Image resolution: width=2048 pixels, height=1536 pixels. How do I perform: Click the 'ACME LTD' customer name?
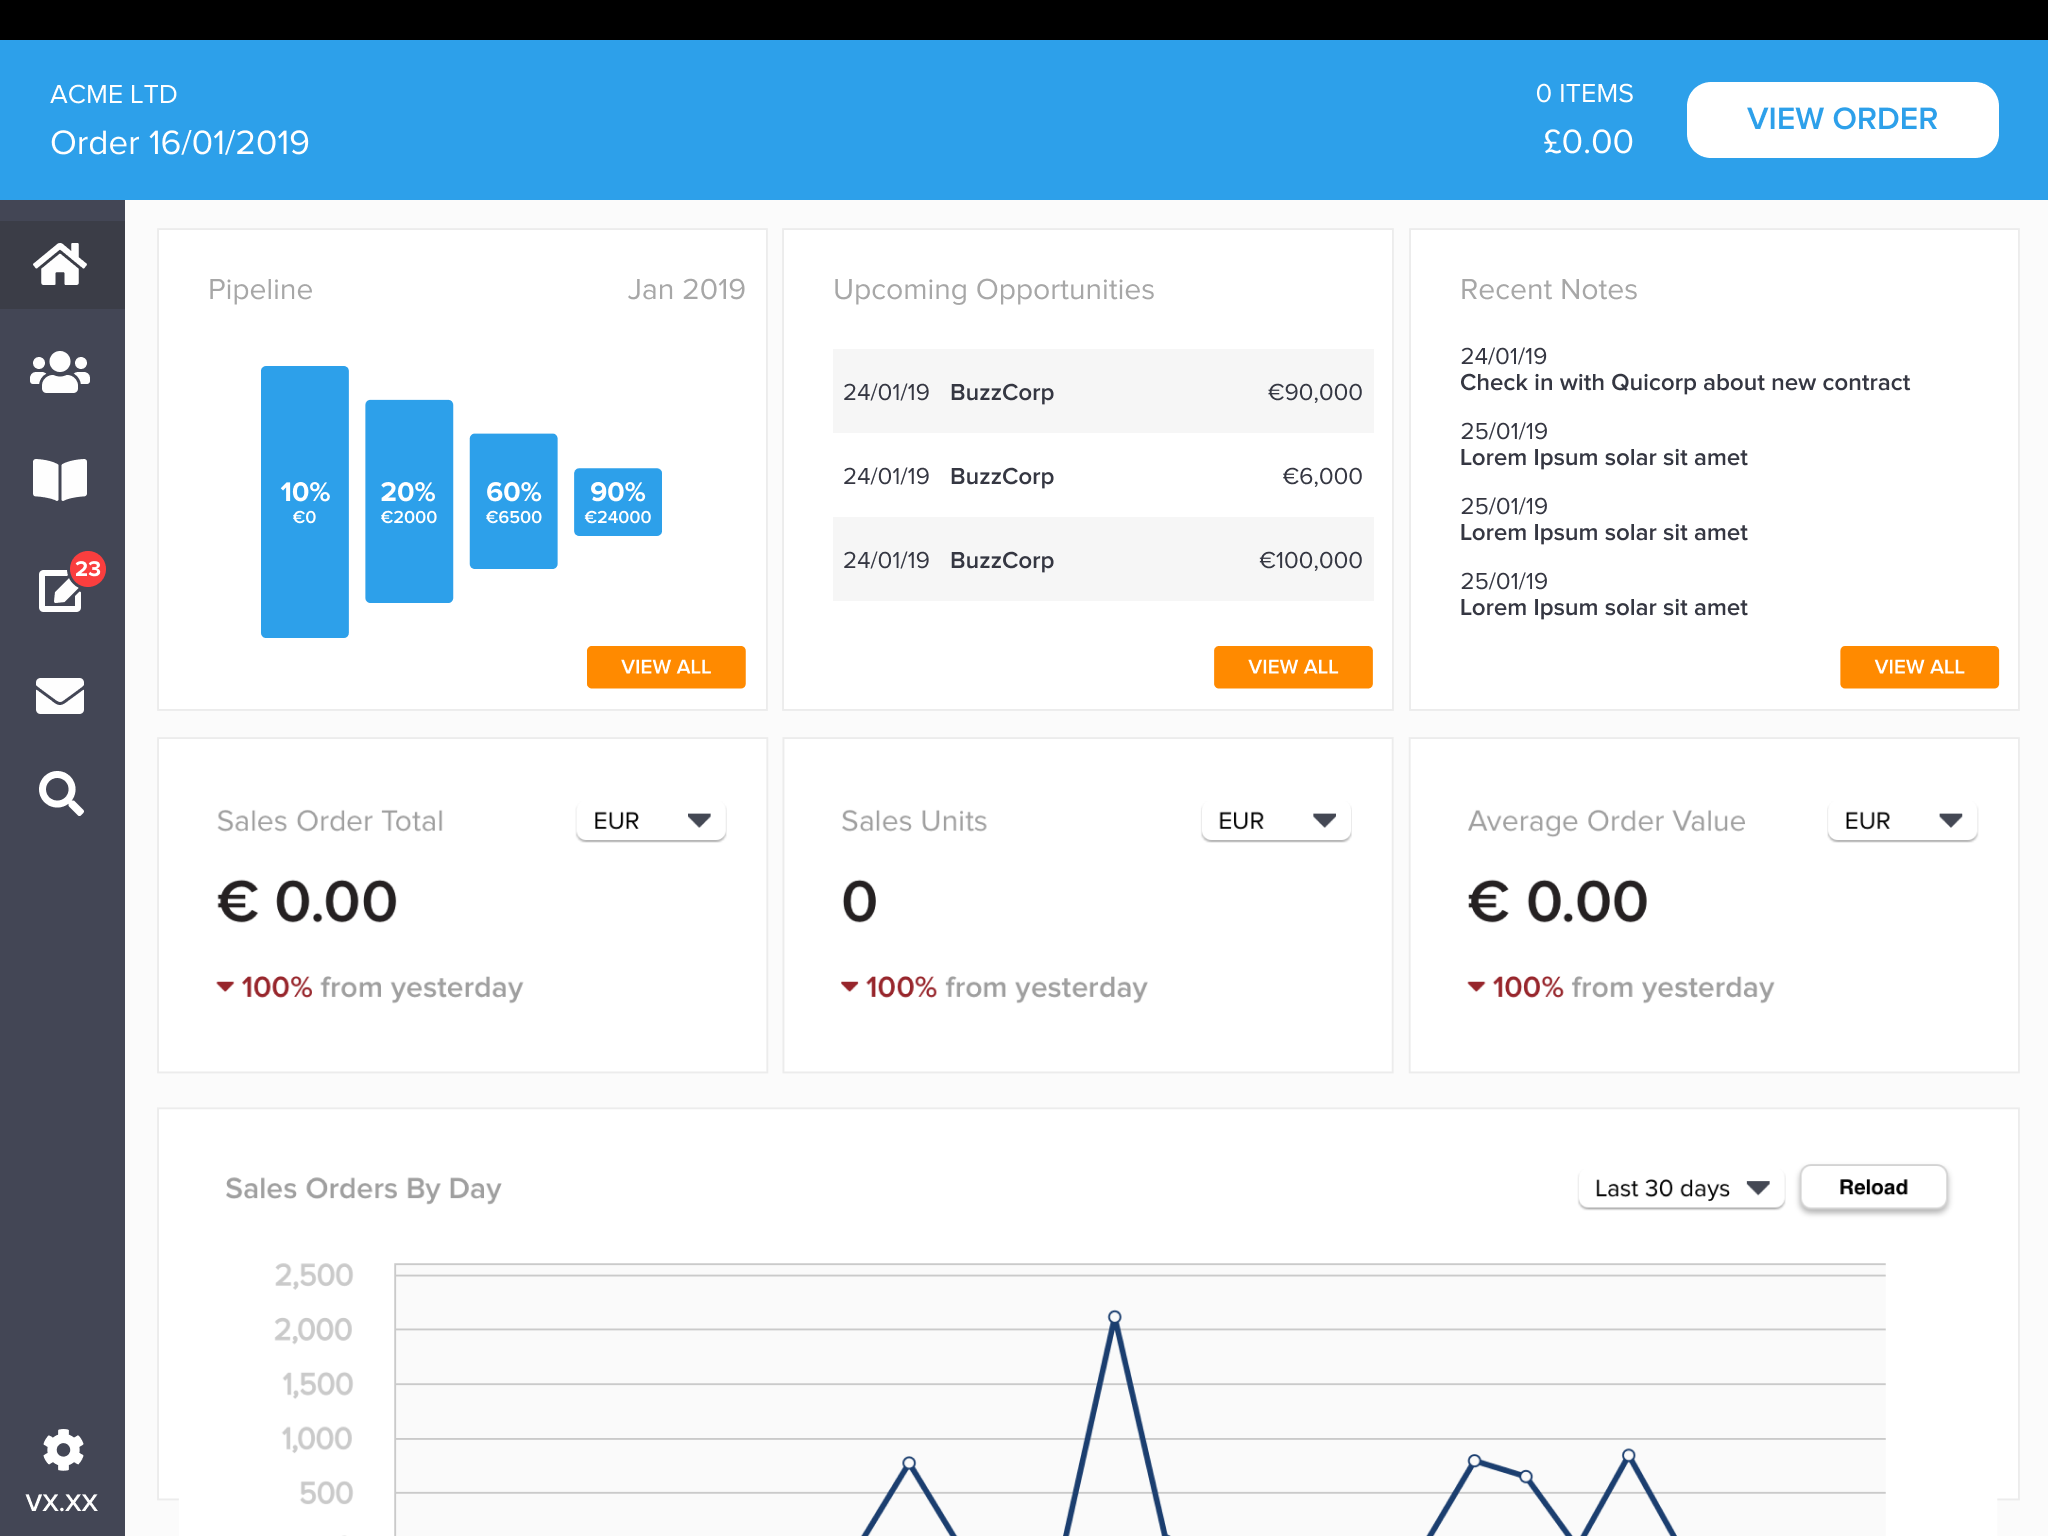(114, 94)
